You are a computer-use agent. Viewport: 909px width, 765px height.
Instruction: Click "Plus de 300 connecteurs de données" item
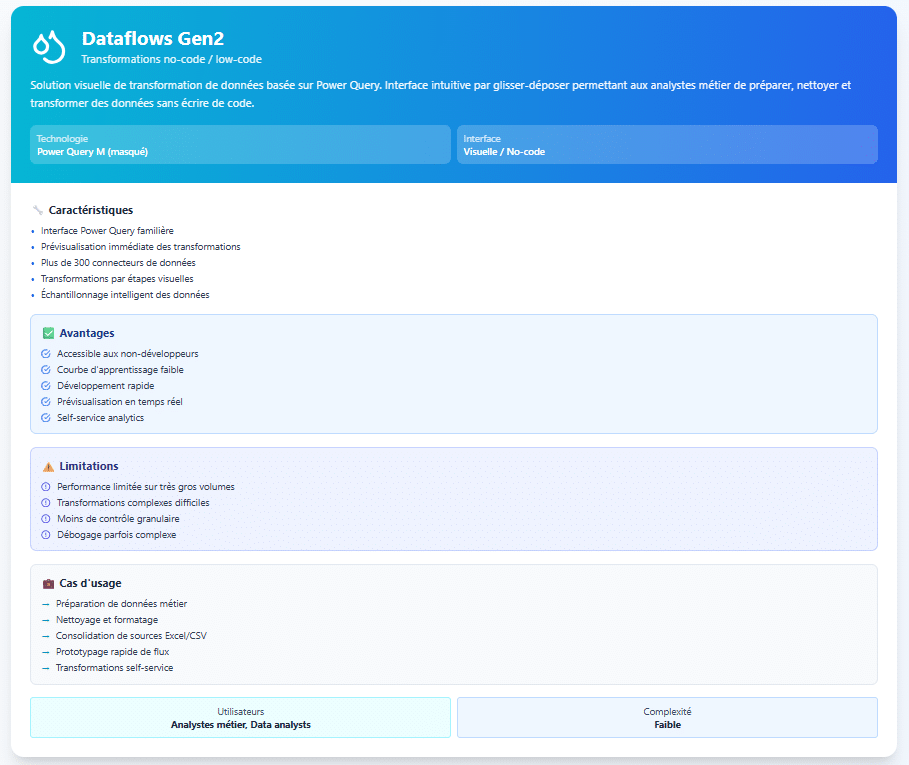tap(118, 263)
